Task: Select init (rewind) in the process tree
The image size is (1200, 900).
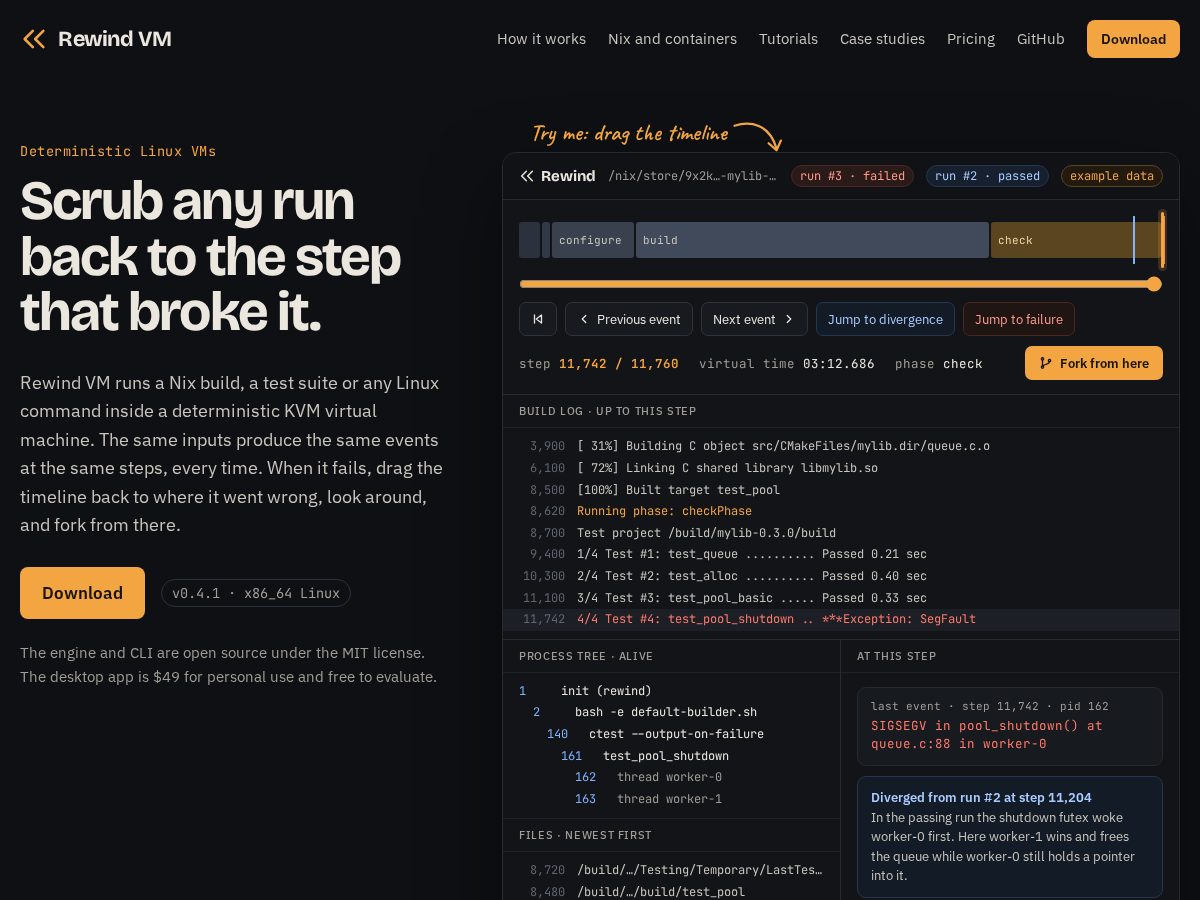Action: tap(671, 691)
